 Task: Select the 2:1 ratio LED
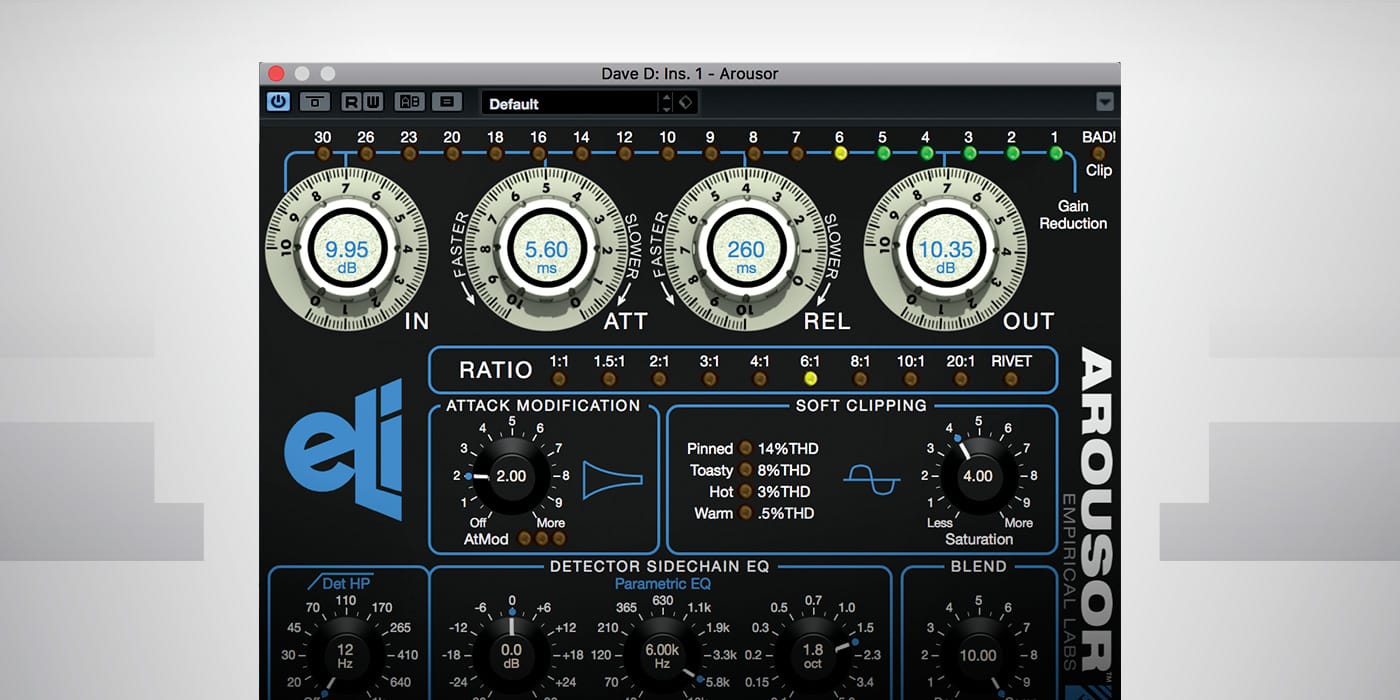coord(659,379)
